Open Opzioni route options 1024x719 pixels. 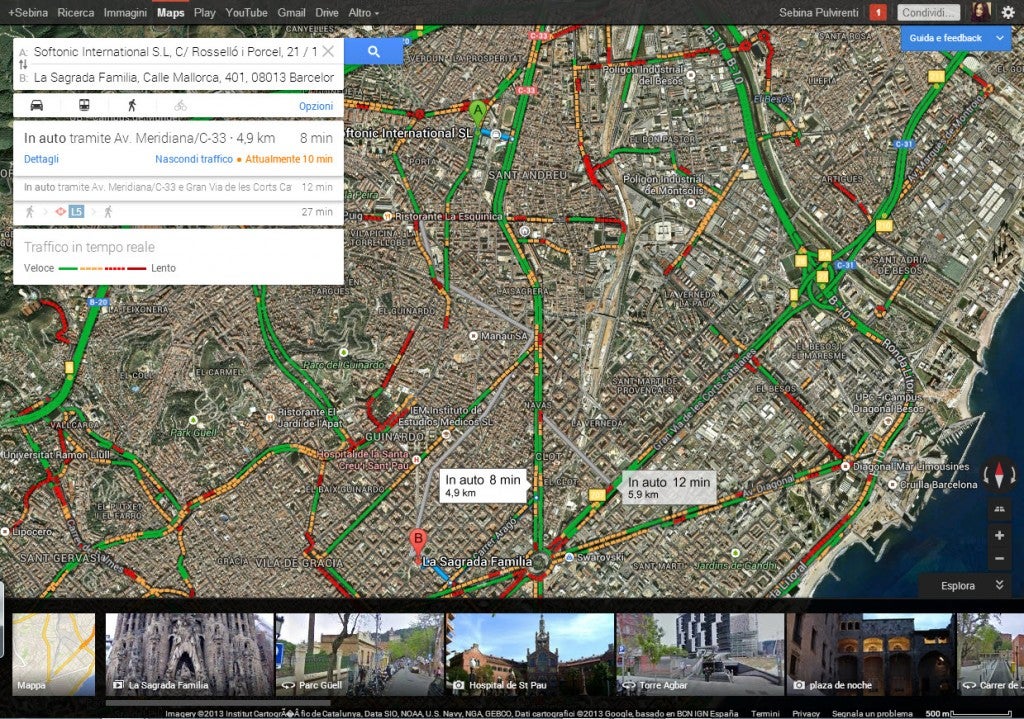coord(316,106)
